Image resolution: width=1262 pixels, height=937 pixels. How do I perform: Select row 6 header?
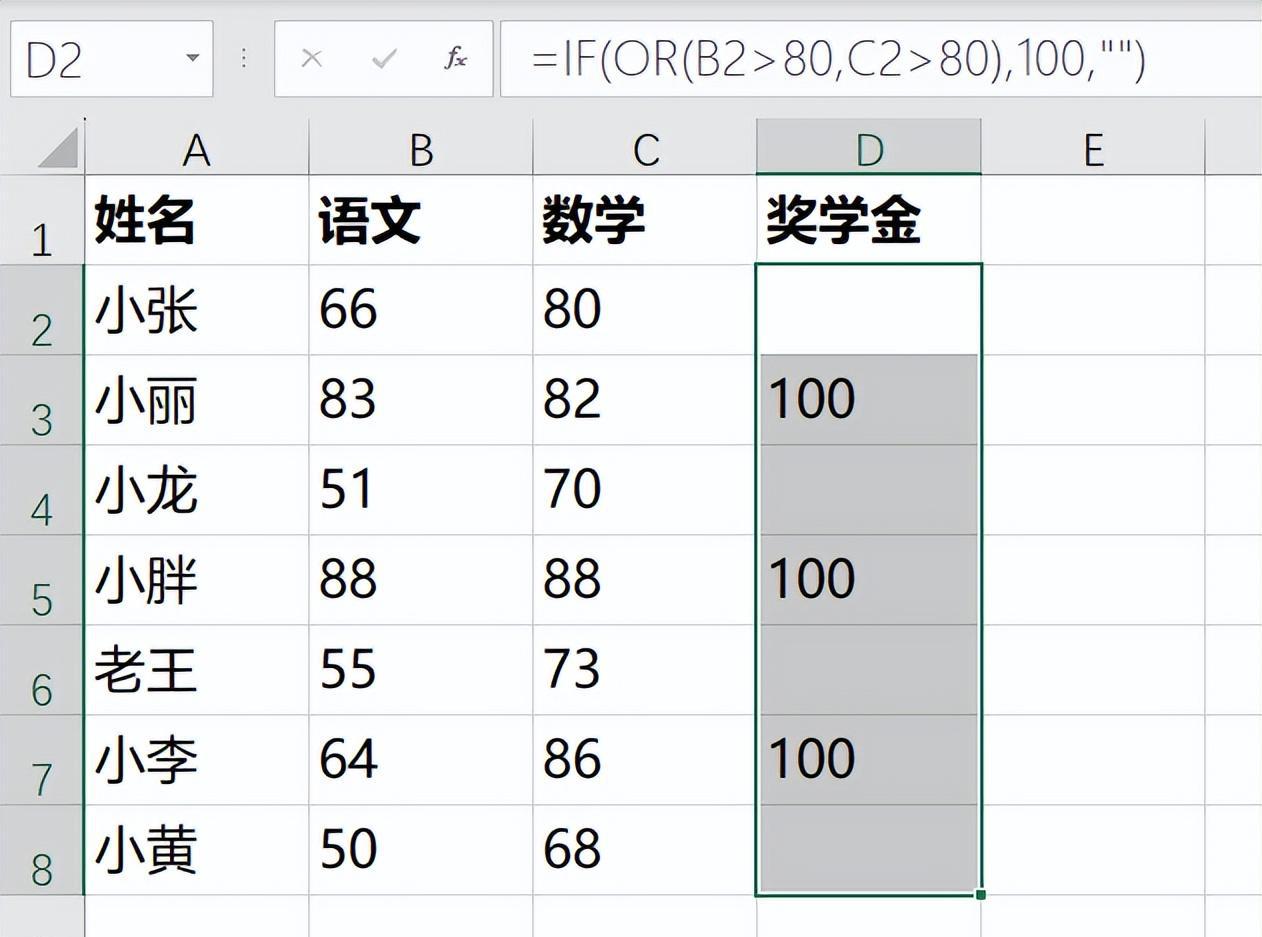(42, 670)
